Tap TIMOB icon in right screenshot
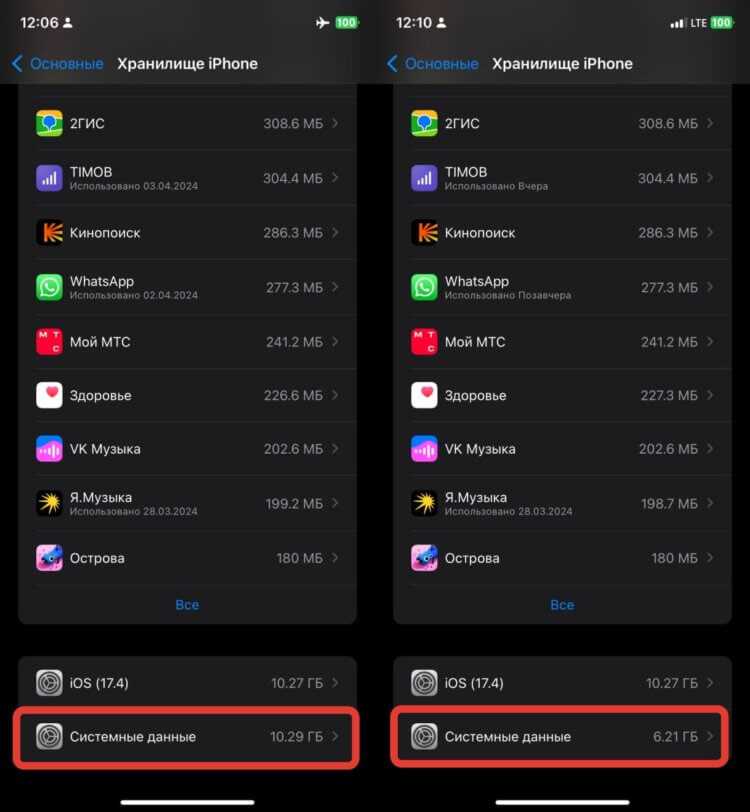The image size is (750, 812). tap(424, 178)
